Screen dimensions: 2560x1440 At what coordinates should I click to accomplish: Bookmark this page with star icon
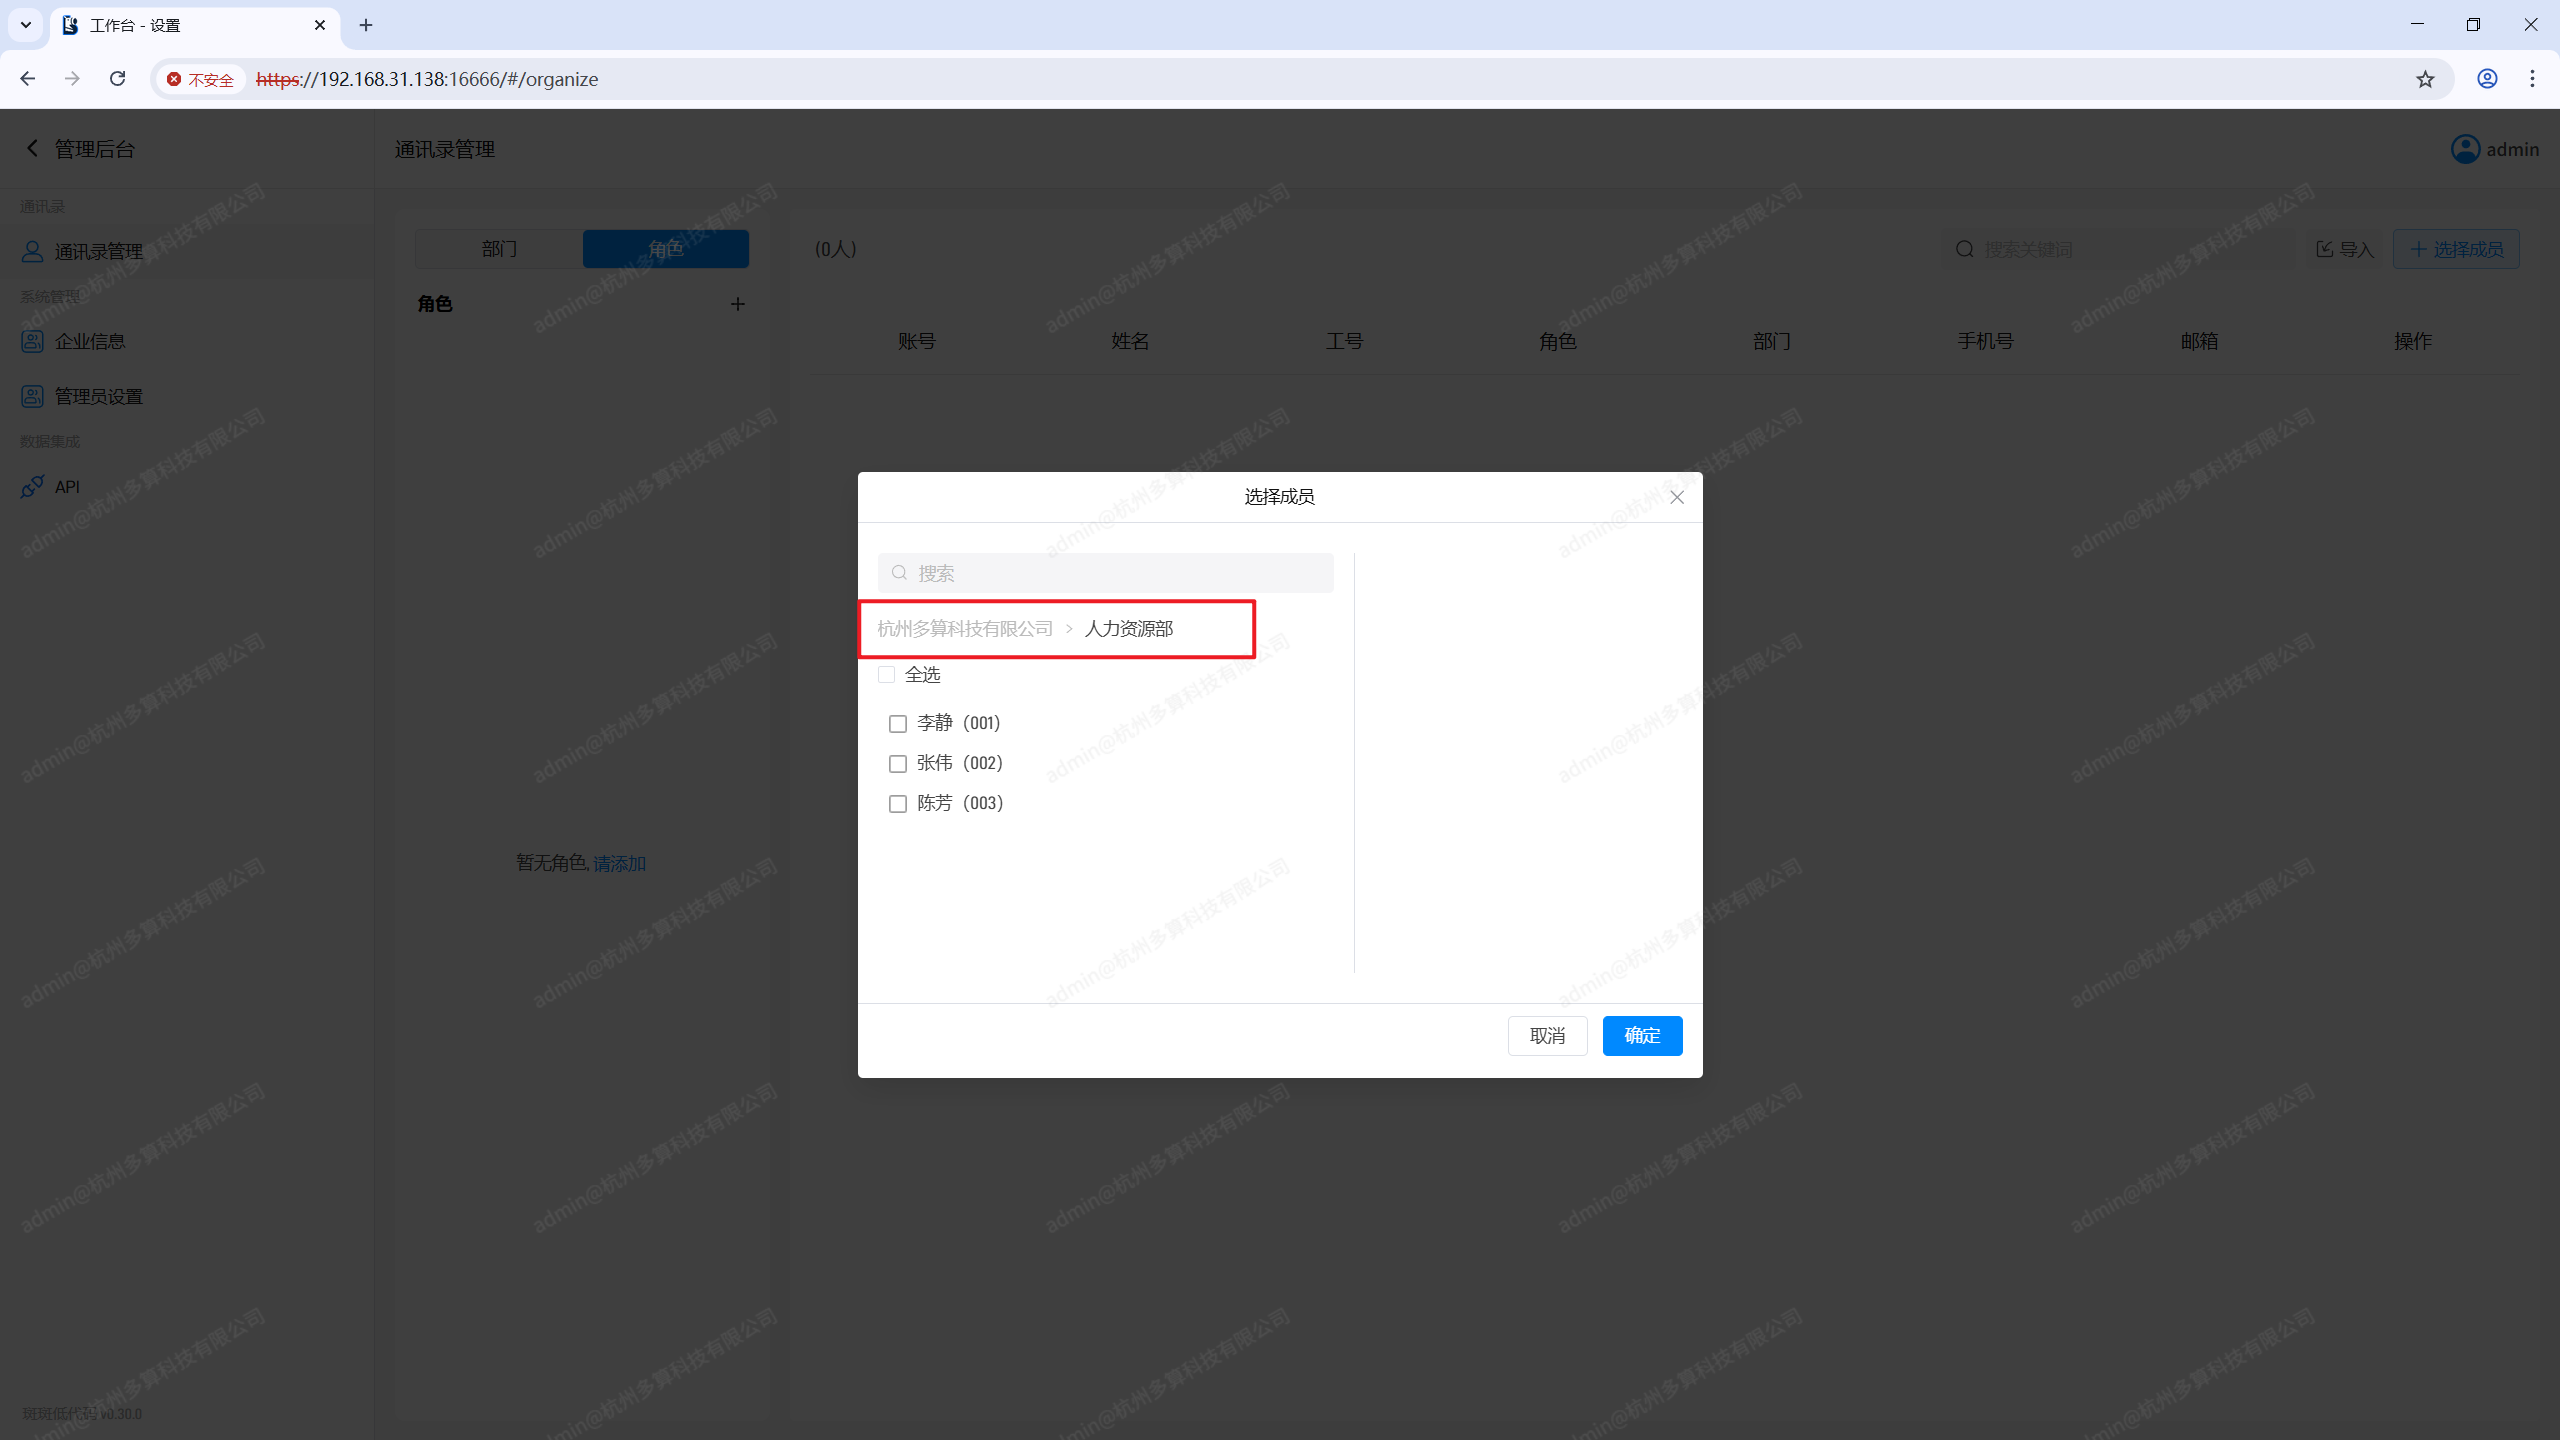click(2425, 79)
